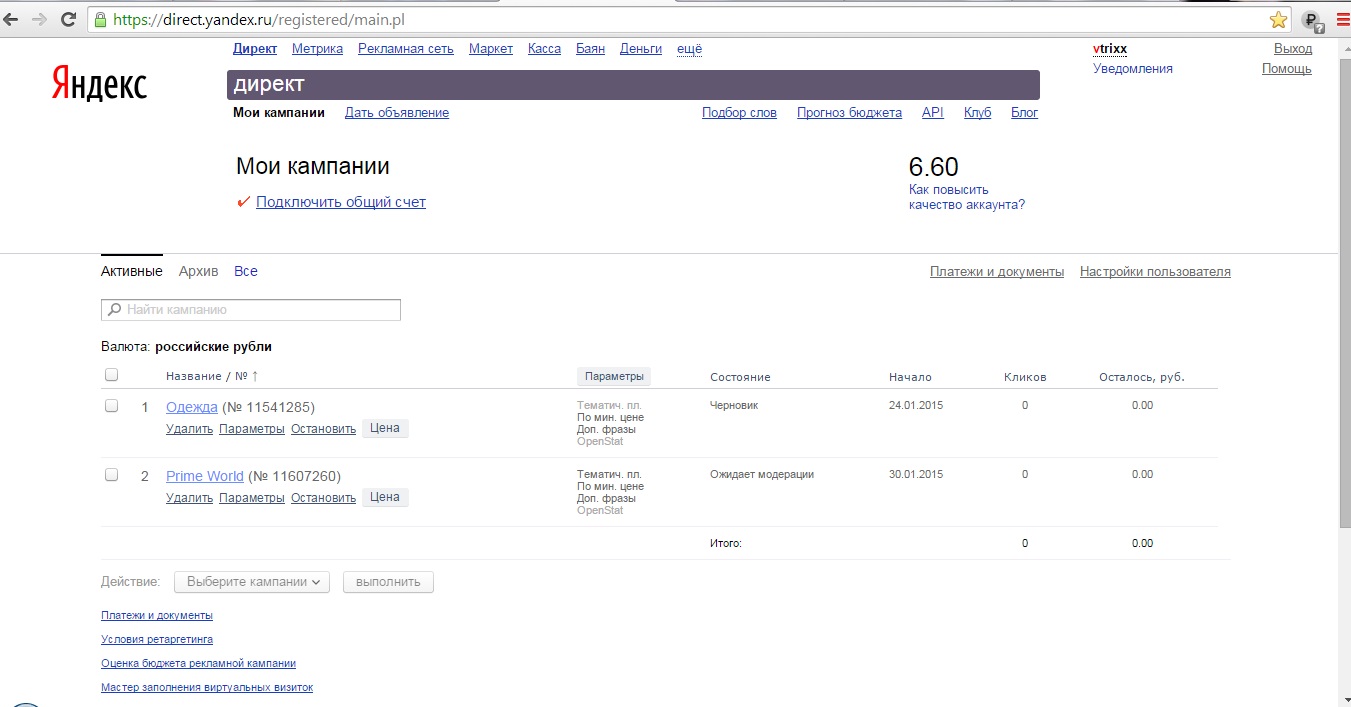Image resolution: width=1351 pixels, height=707 pixels.
Task: Check the Prime World campaign checkbox
Action: click(x=112, y=475)
